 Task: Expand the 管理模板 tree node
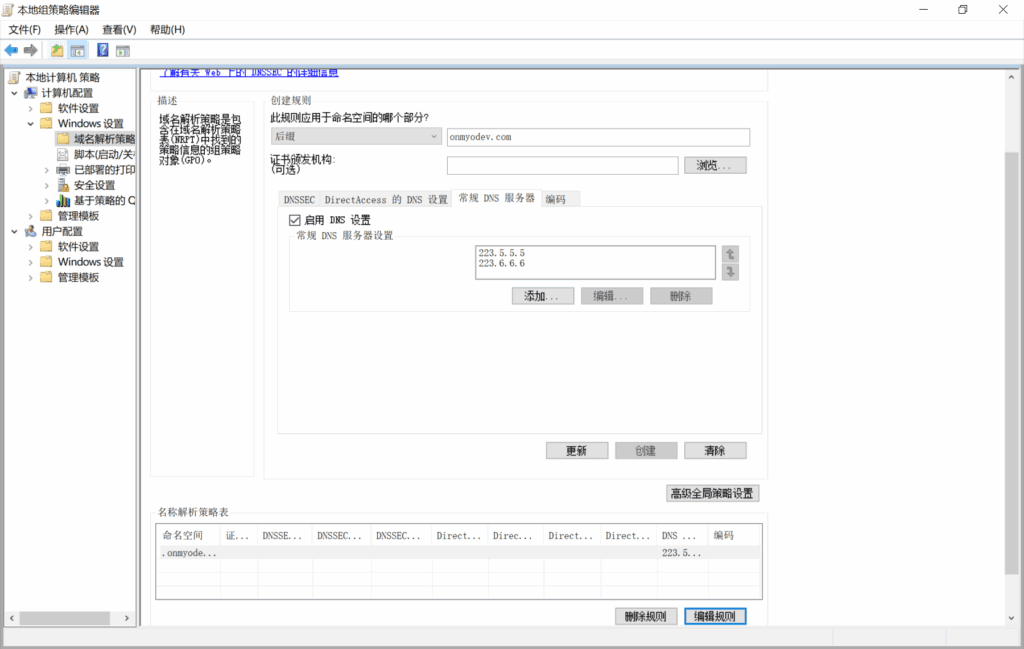(x=31, y=215)
